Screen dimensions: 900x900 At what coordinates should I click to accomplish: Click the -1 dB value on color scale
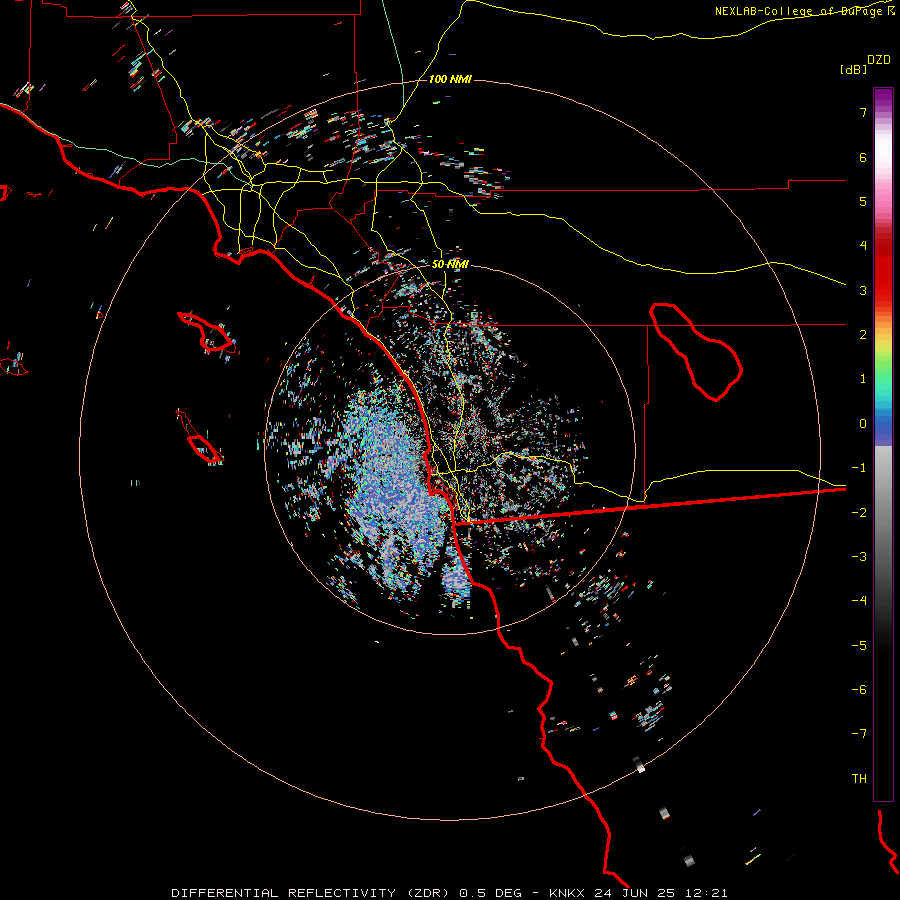tap(859, 468)
